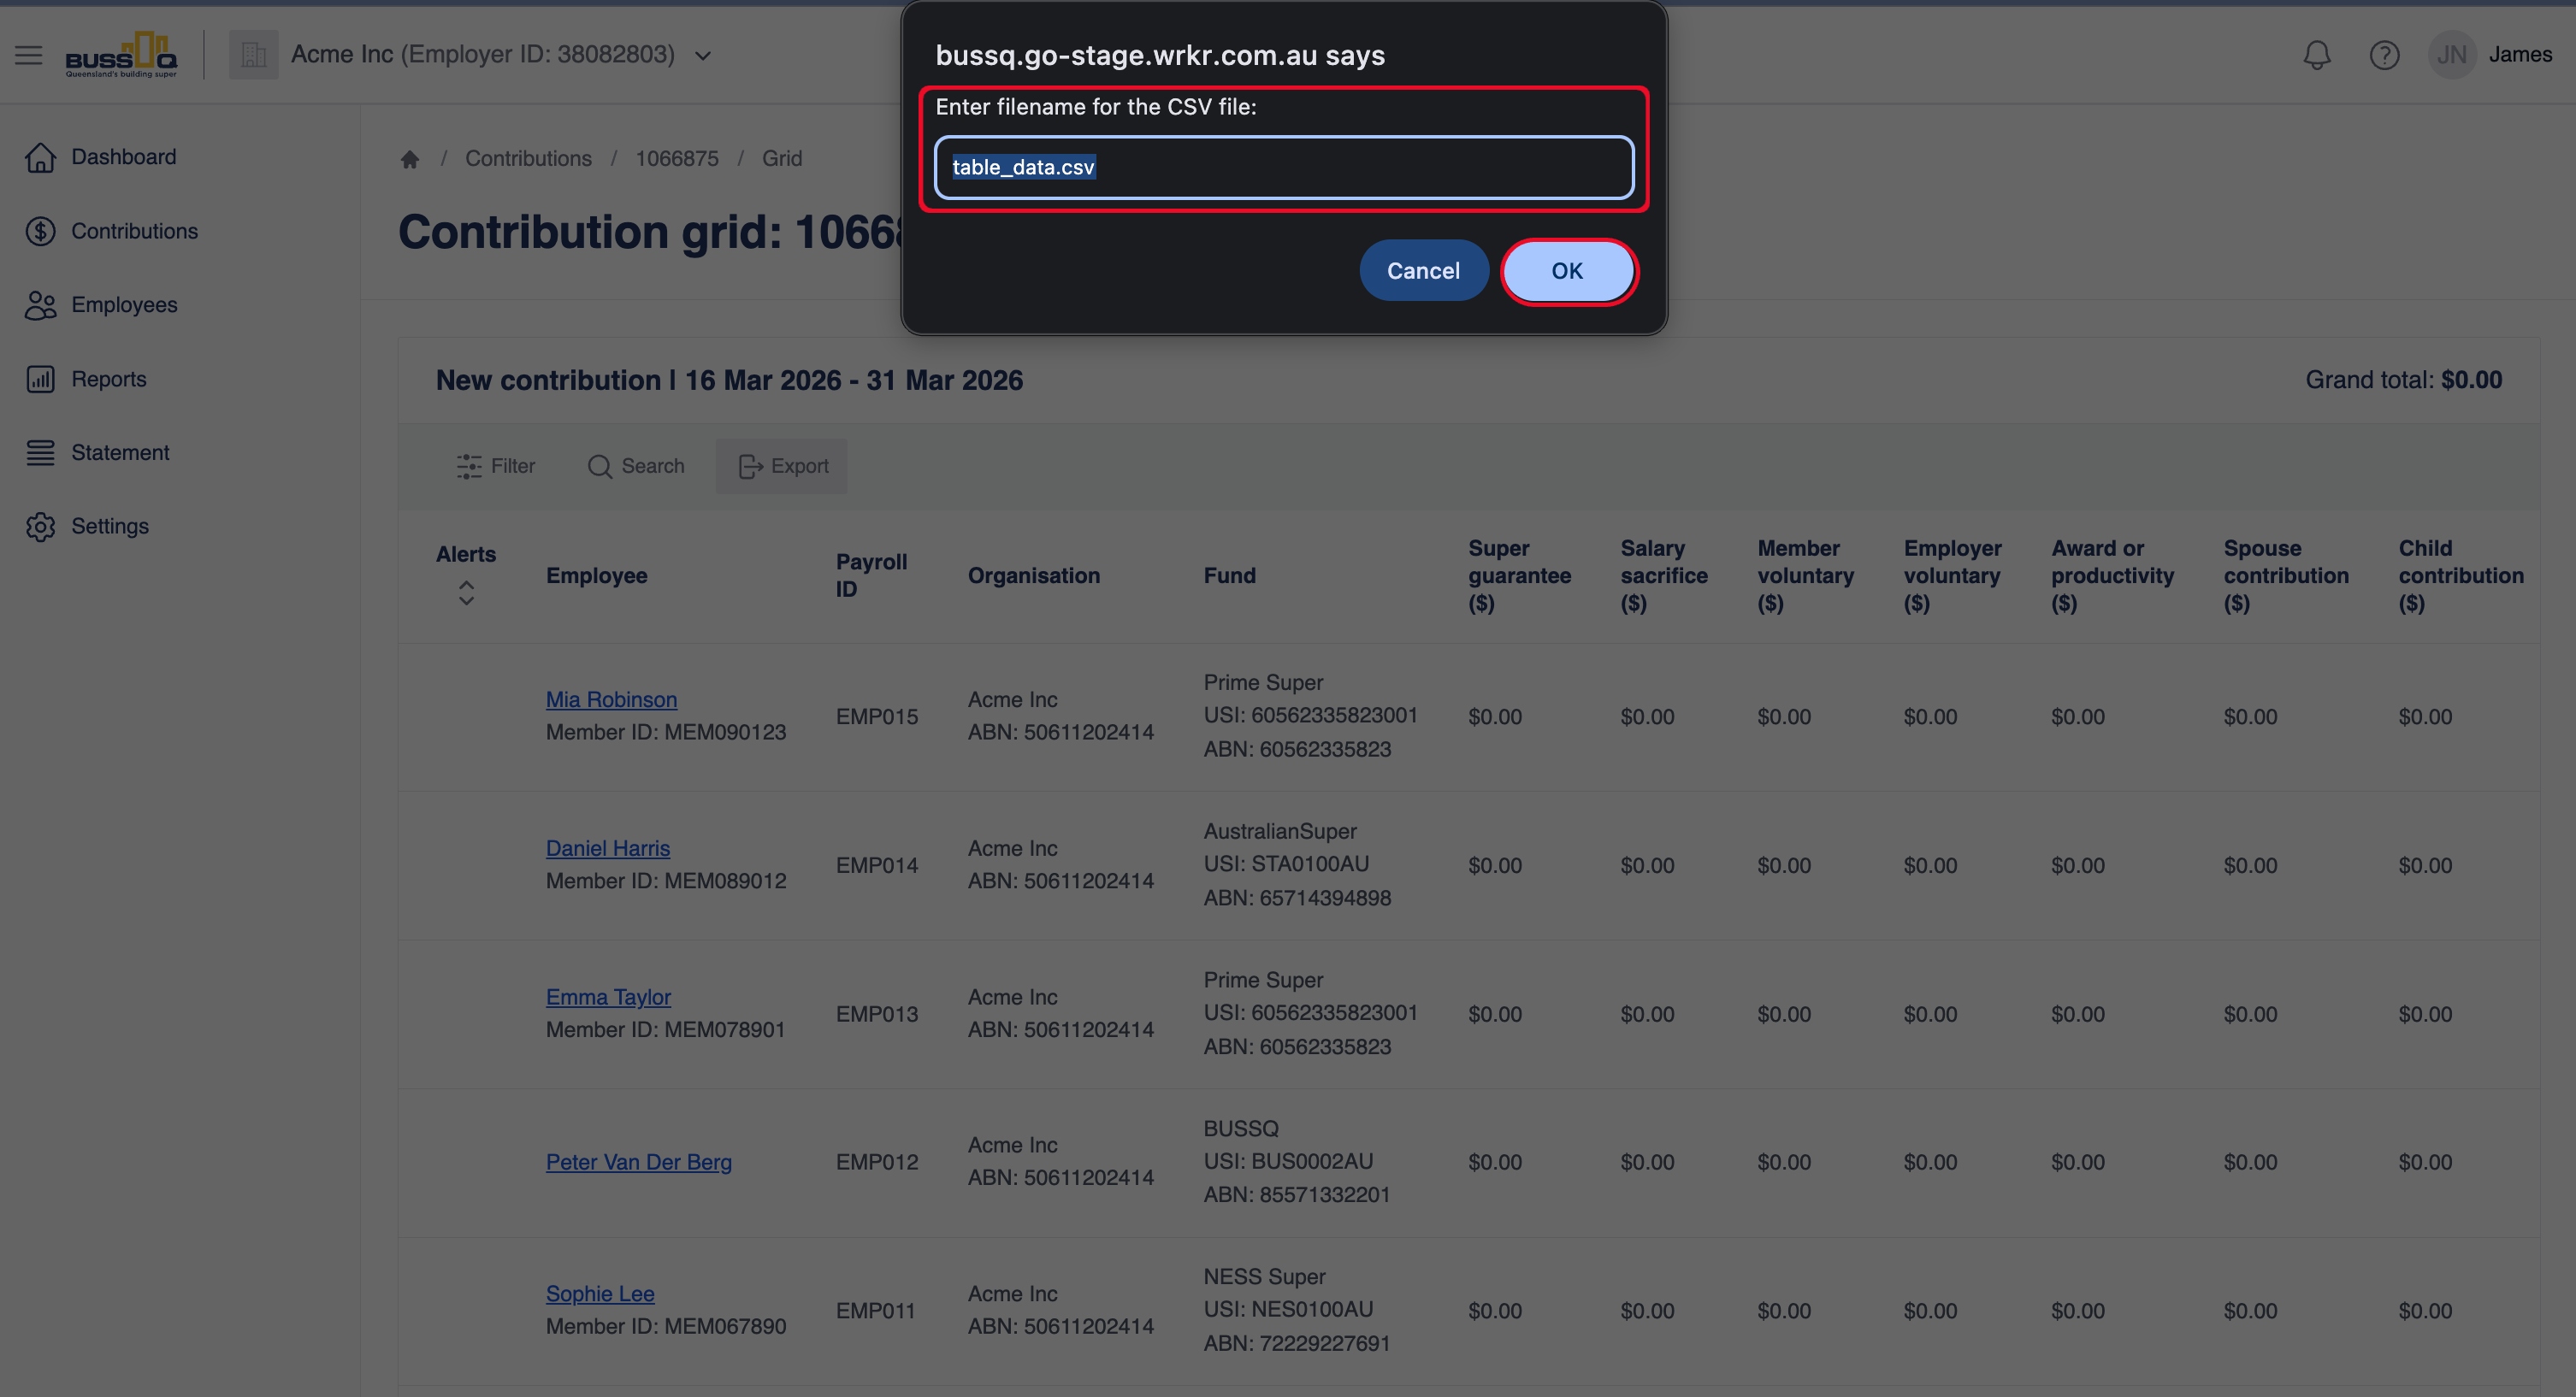Click the Contributions dollar icon
Screen dimensions: 2576x1397
tap(40, 231)
